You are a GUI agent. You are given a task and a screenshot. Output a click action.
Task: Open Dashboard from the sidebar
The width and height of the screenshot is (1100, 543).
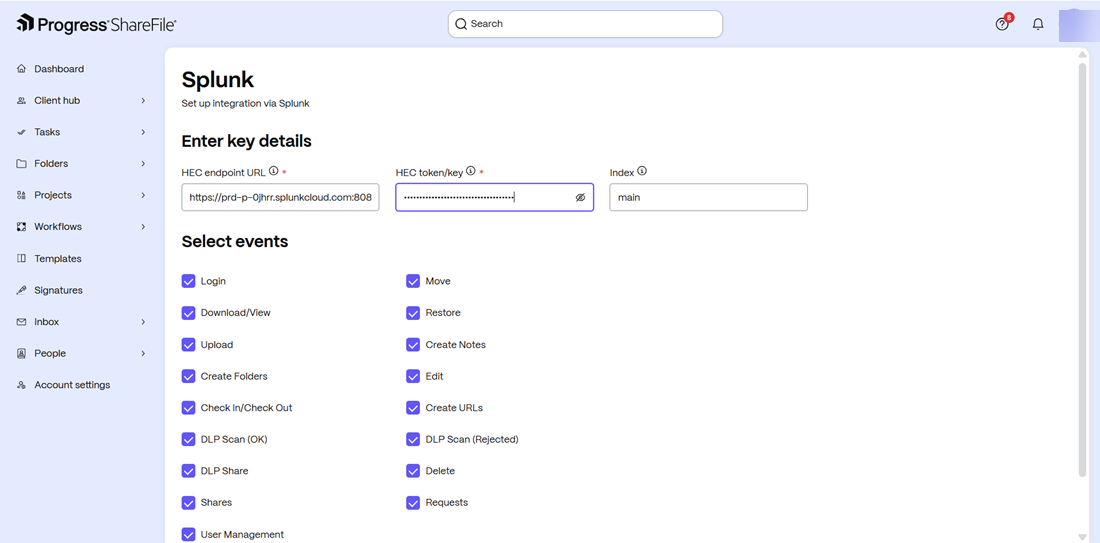coord(59,69)
